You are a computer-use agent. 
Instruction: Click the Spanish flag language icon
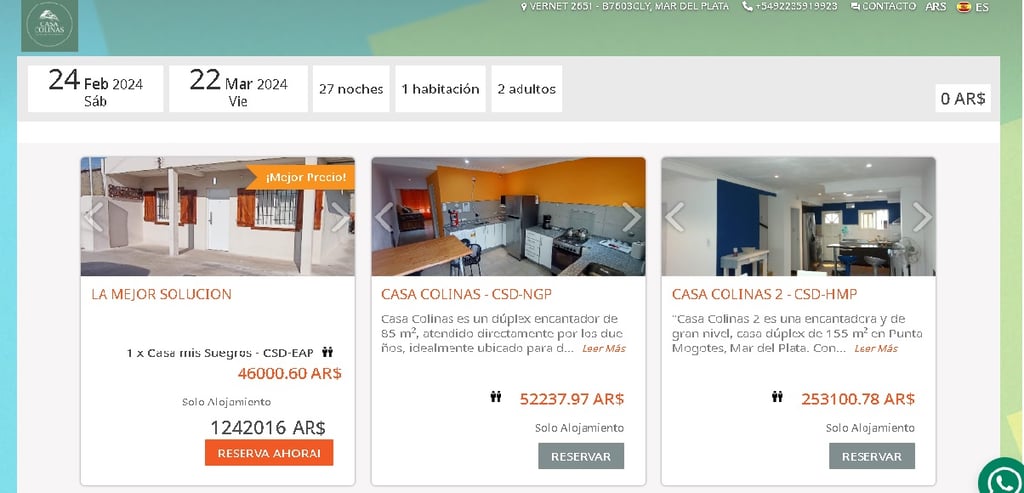(x=963, y=7)
